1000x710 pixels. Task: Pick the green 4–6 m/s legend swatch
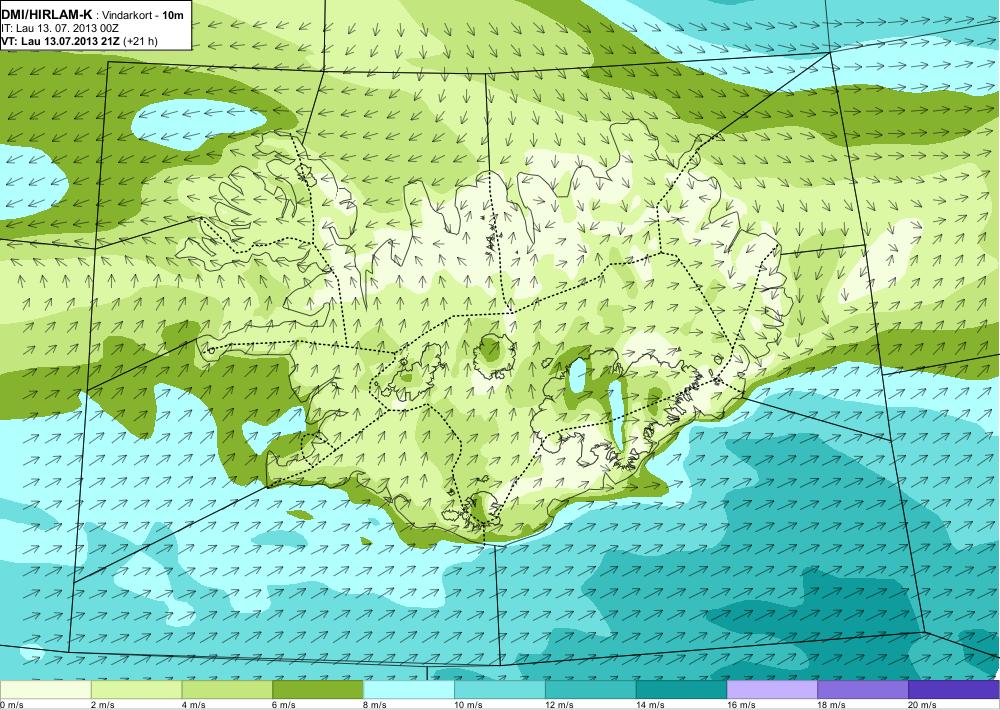(227, 690)
